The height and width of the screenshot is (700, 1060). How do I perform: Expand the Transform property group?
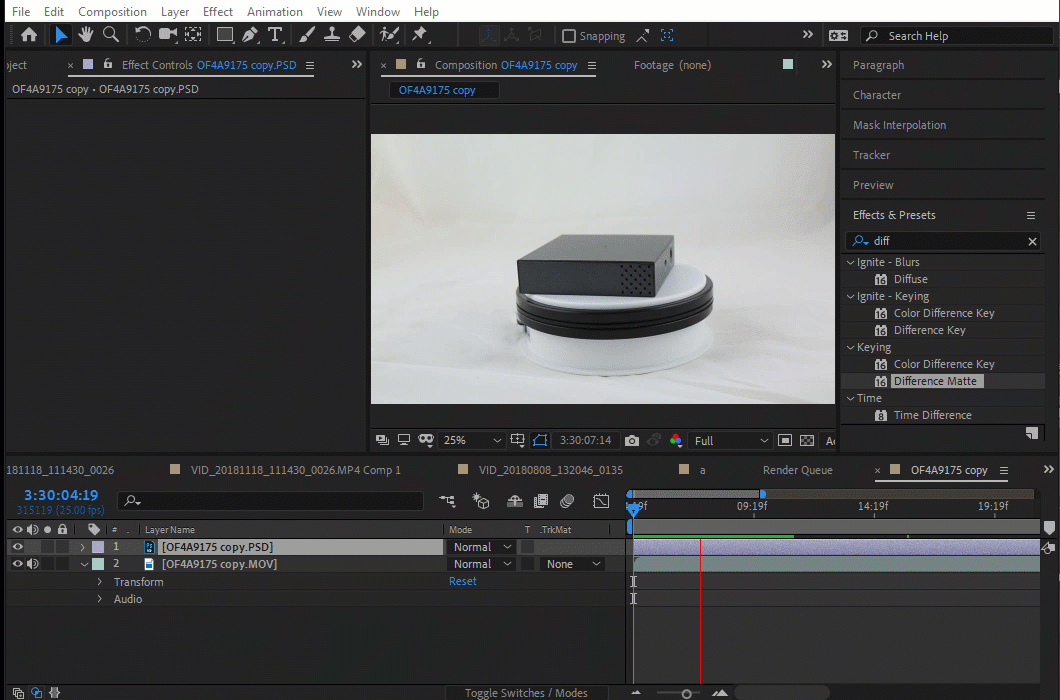pos(99,582)
